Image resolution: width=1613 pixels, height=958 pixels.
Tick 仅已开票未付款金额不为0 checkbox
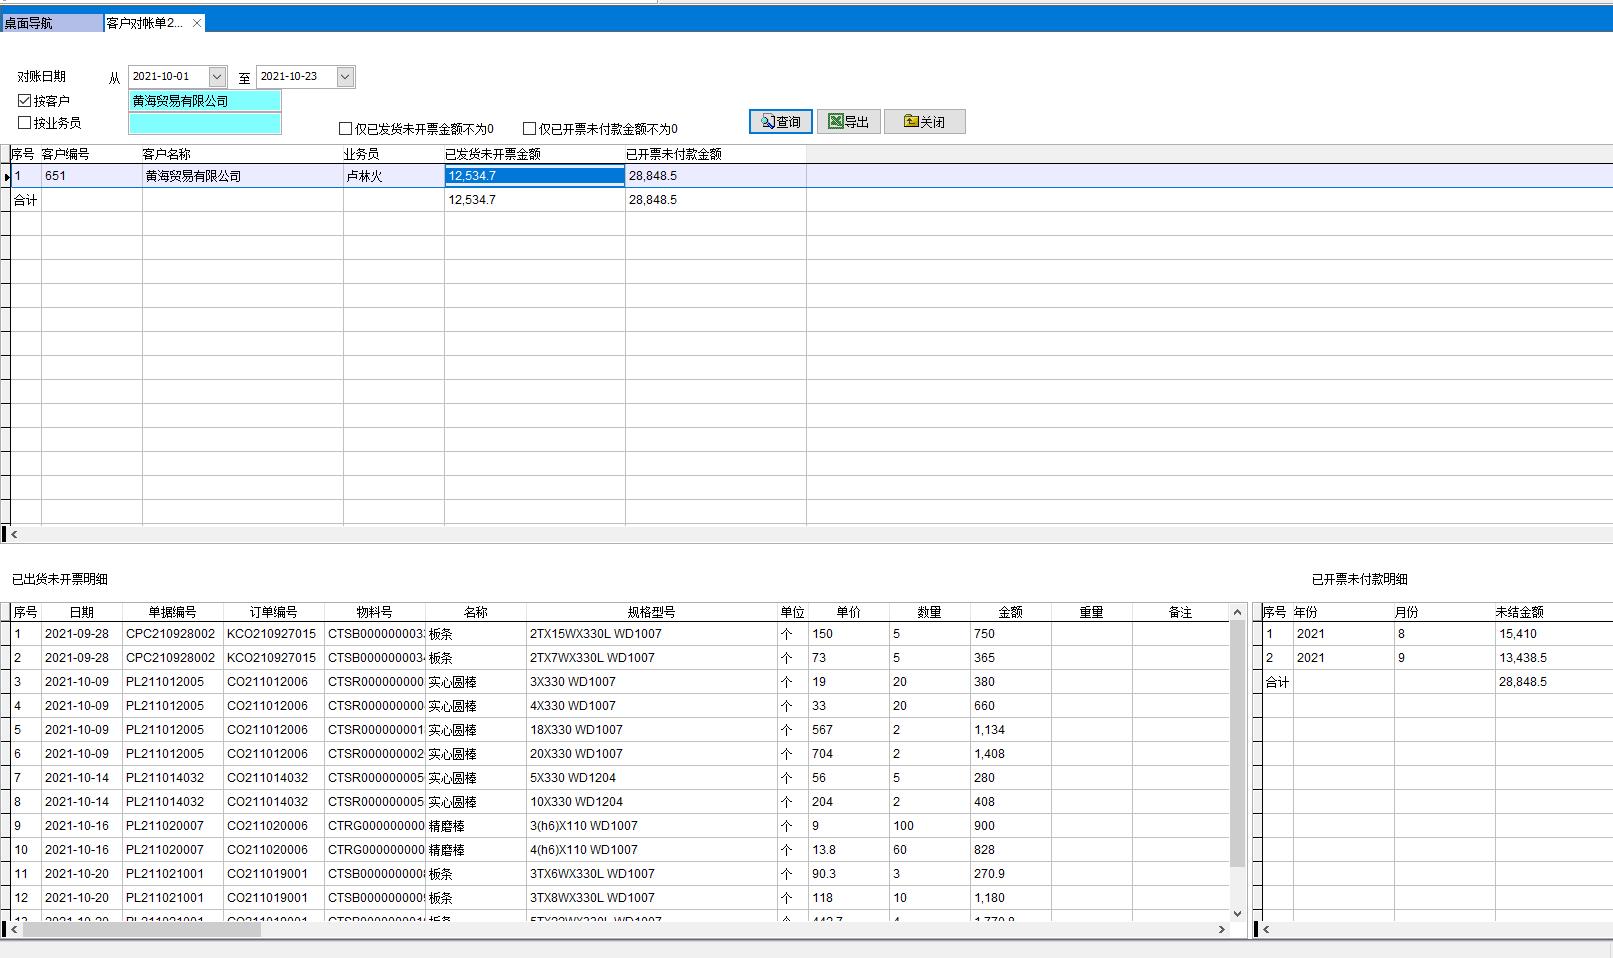530,129
